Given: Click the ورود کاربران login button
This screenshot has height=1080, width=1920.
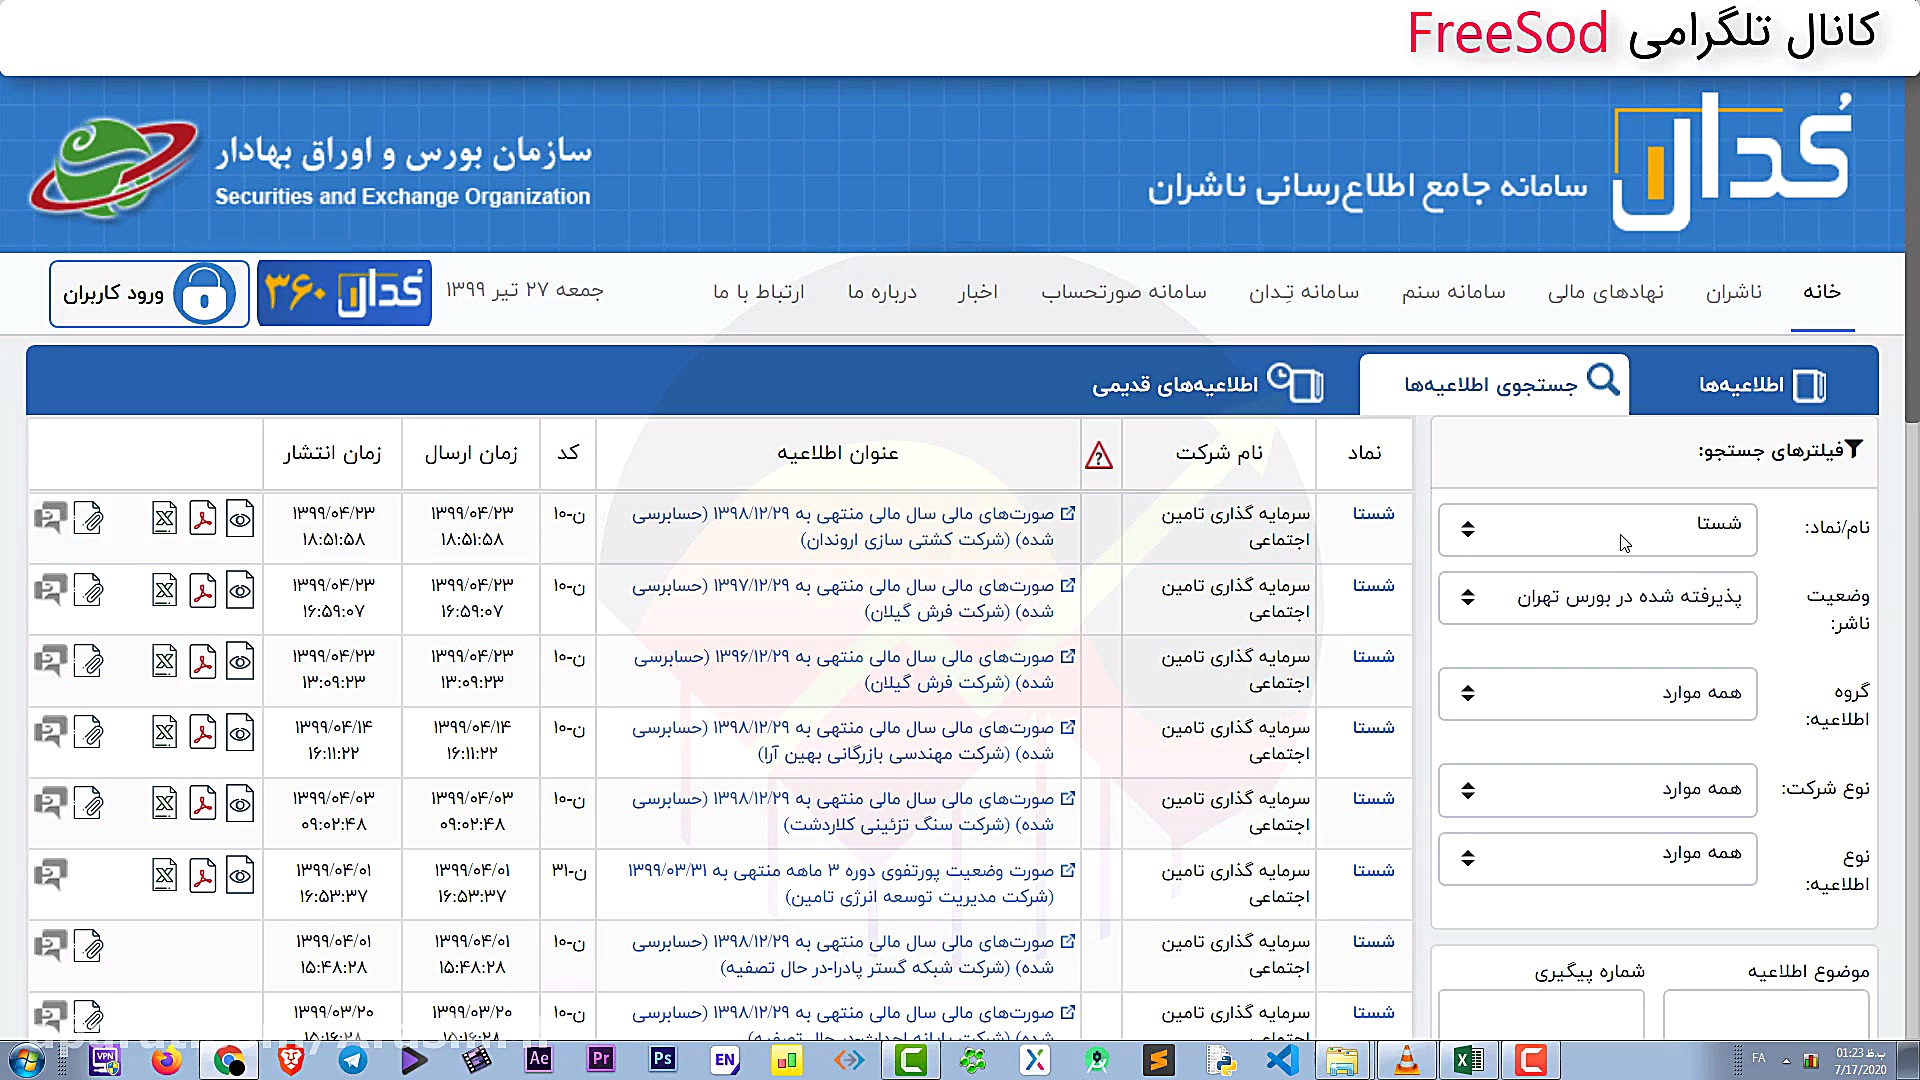Looking at the screenshot, I should (148, 293).
